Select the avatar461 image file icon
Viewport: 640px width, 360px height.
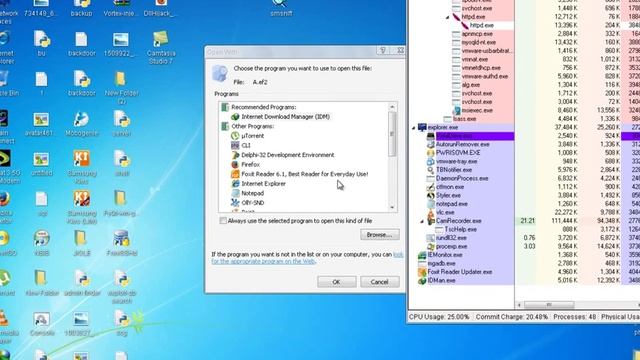tap(41, 124)
